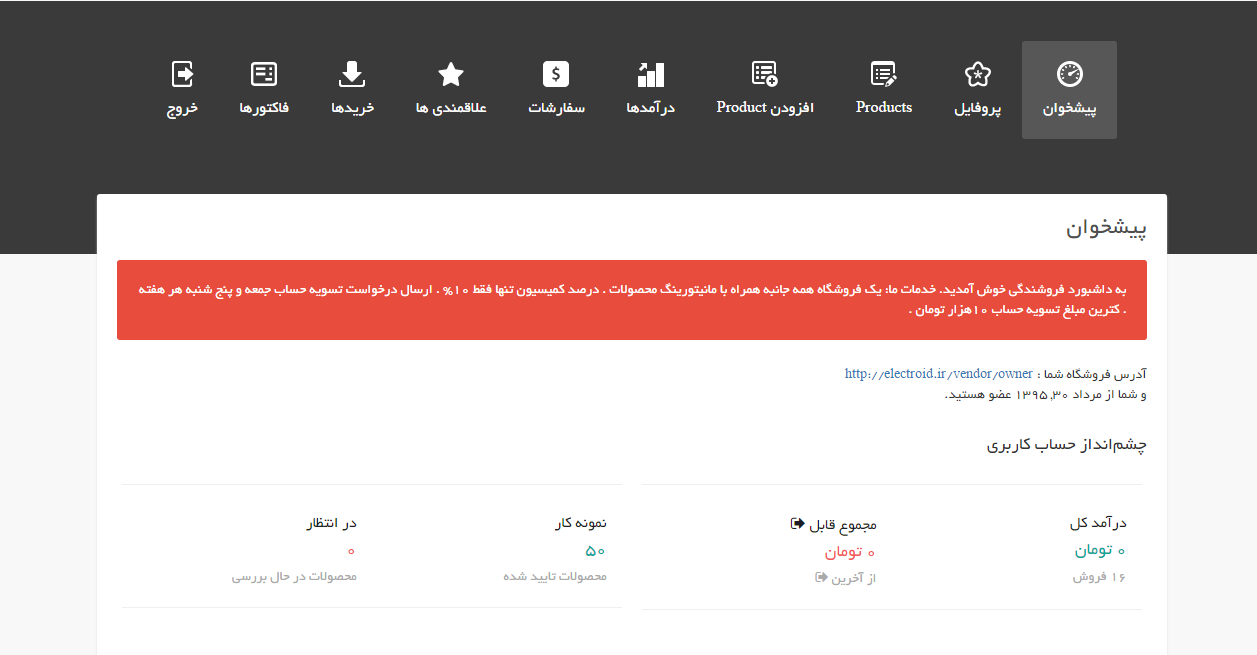
Task: Click the Products list-with-pencil icon
Action: coord(884,74)
